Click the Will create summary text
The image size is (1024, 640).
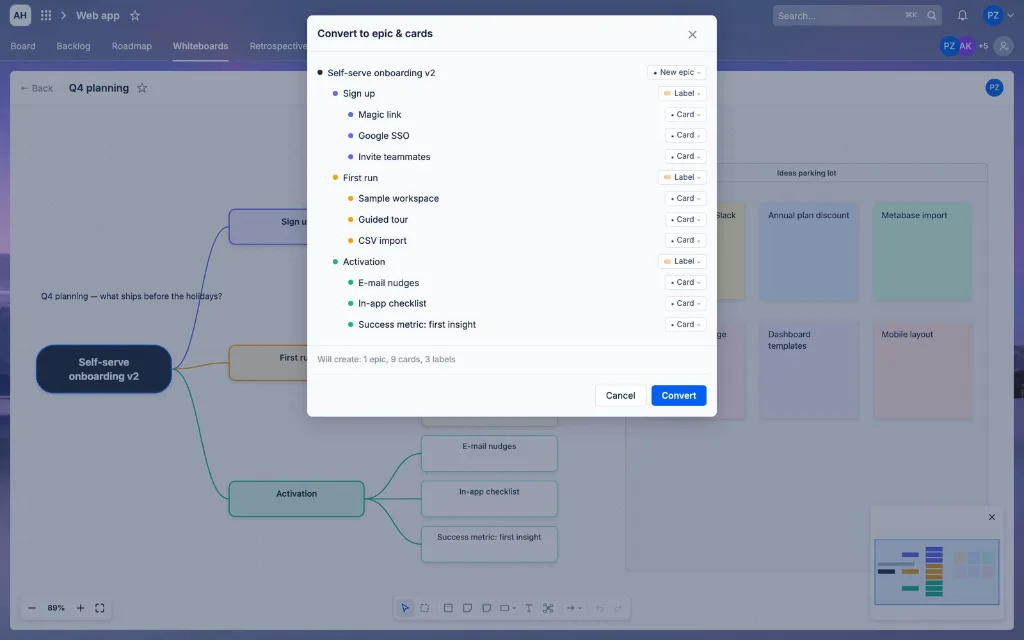coord(386,359)
